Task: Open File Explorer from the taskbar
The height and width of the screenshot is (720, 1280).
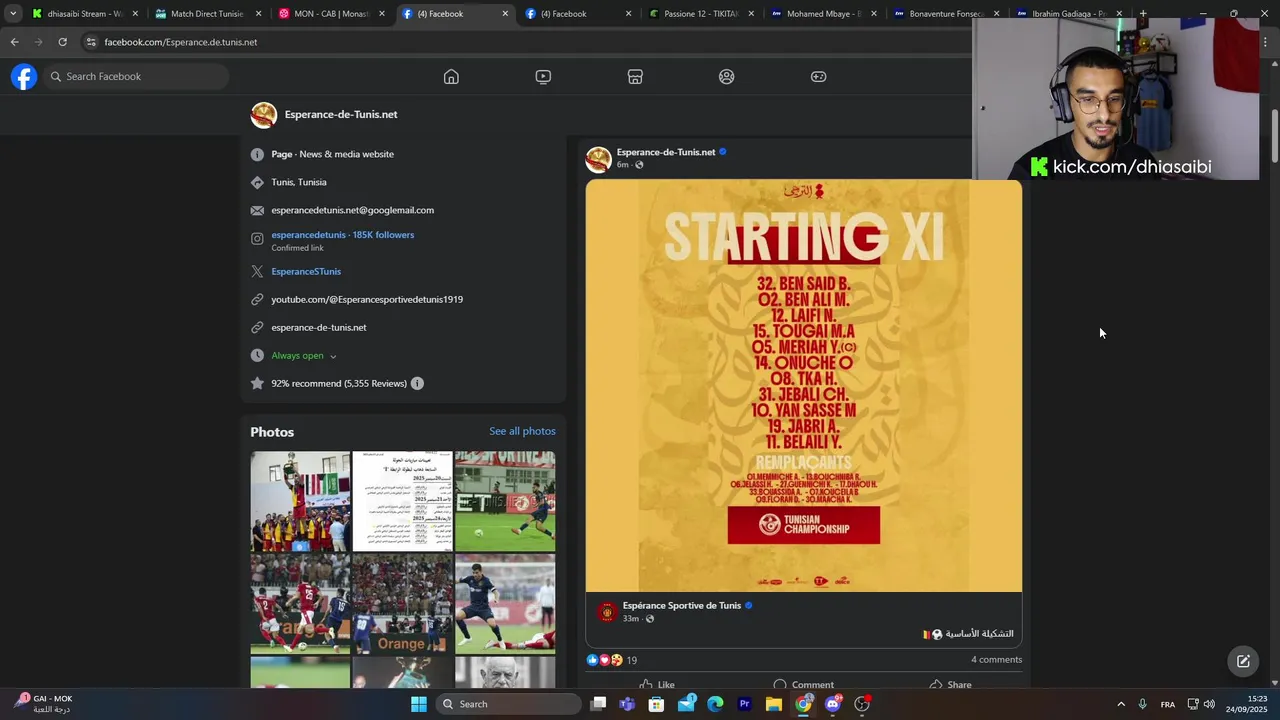Action: tap(774, 704)
